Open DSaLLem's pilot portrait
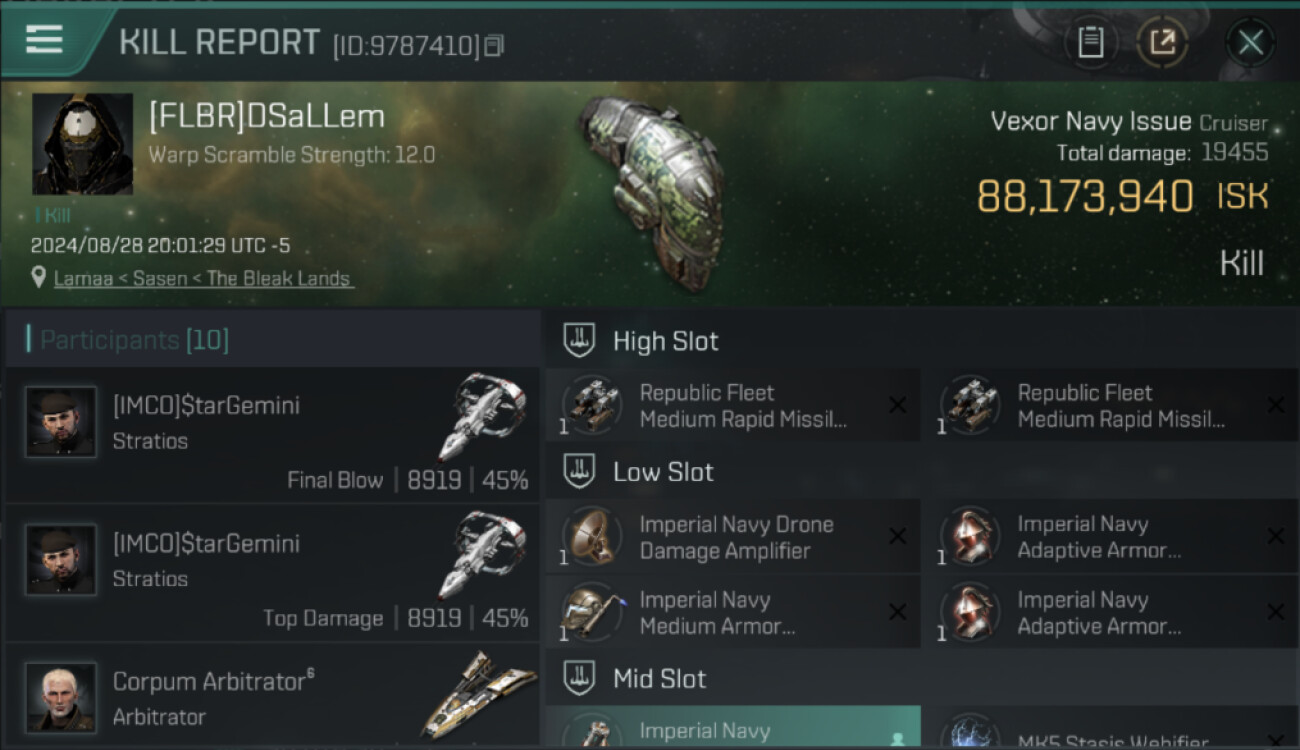 click(x=82, y=144)
